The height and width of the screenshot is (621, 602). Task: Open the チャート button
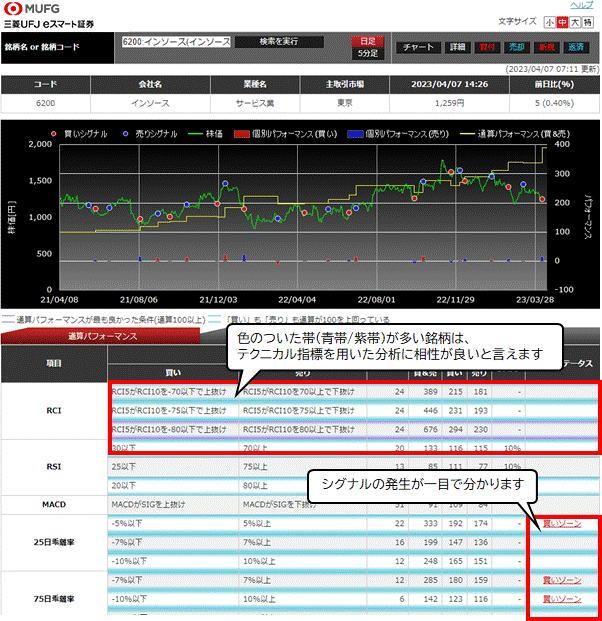(x=418, y=47)
